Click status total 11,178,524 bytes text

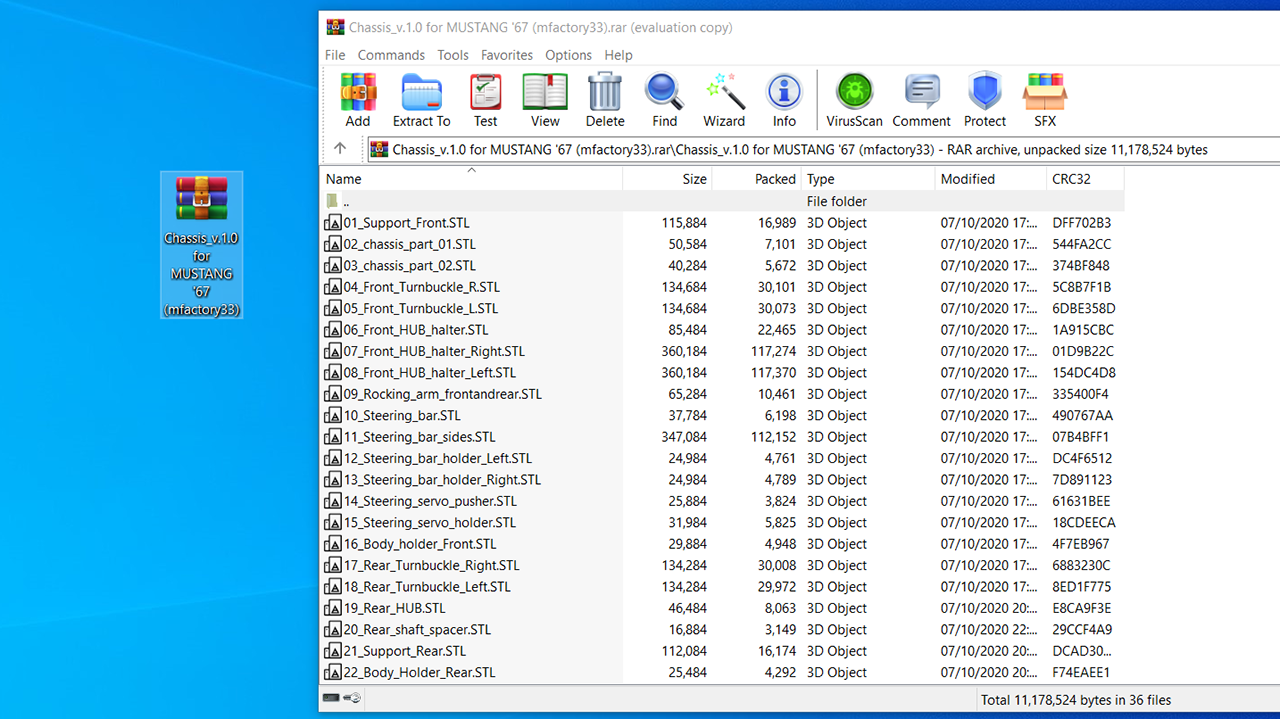(x=1076, y=700)
